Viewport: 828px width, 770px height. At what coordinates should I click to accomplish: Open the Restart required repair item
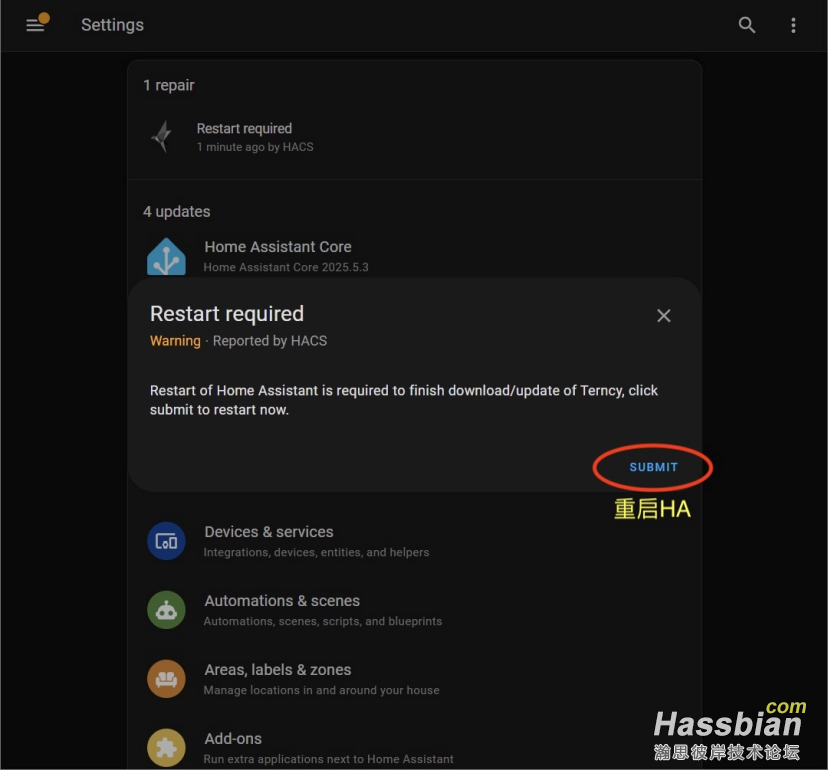(415, 137)
